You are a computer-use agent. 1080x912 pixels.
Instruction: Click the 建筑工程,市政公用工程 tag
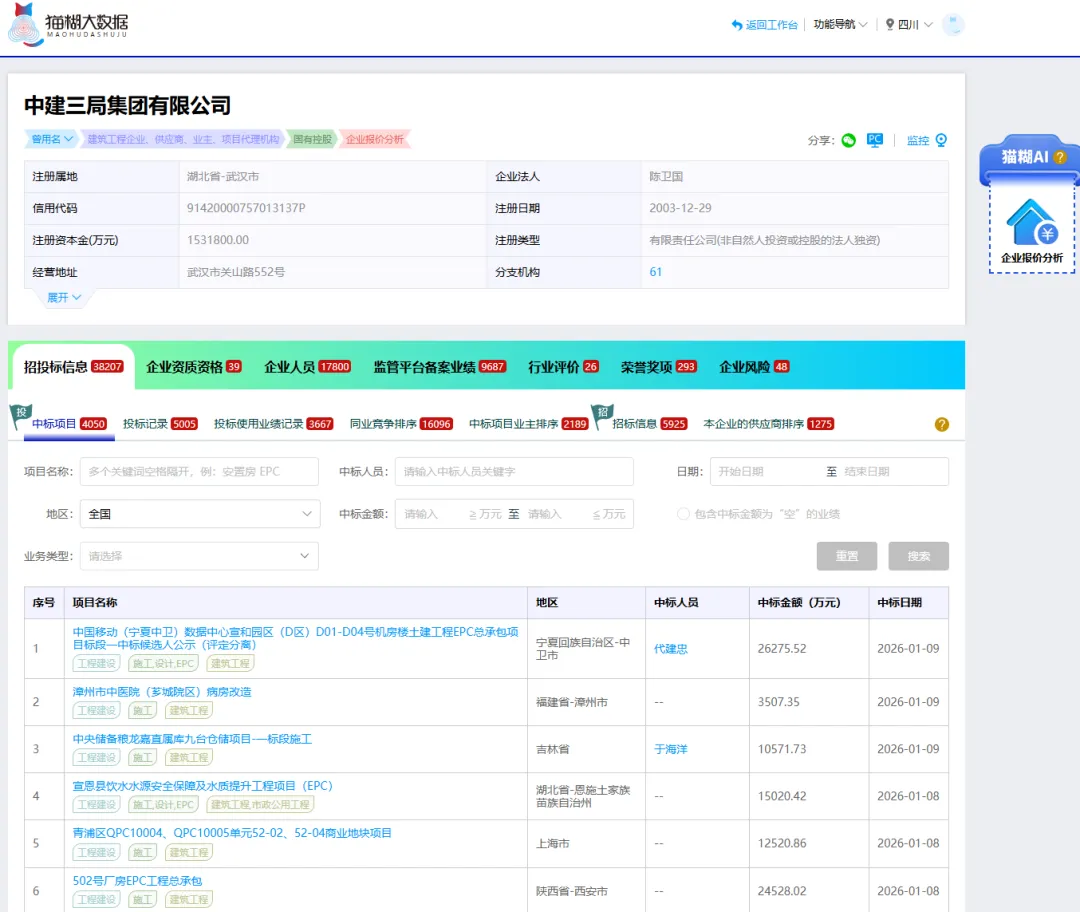tap(260, 805)
